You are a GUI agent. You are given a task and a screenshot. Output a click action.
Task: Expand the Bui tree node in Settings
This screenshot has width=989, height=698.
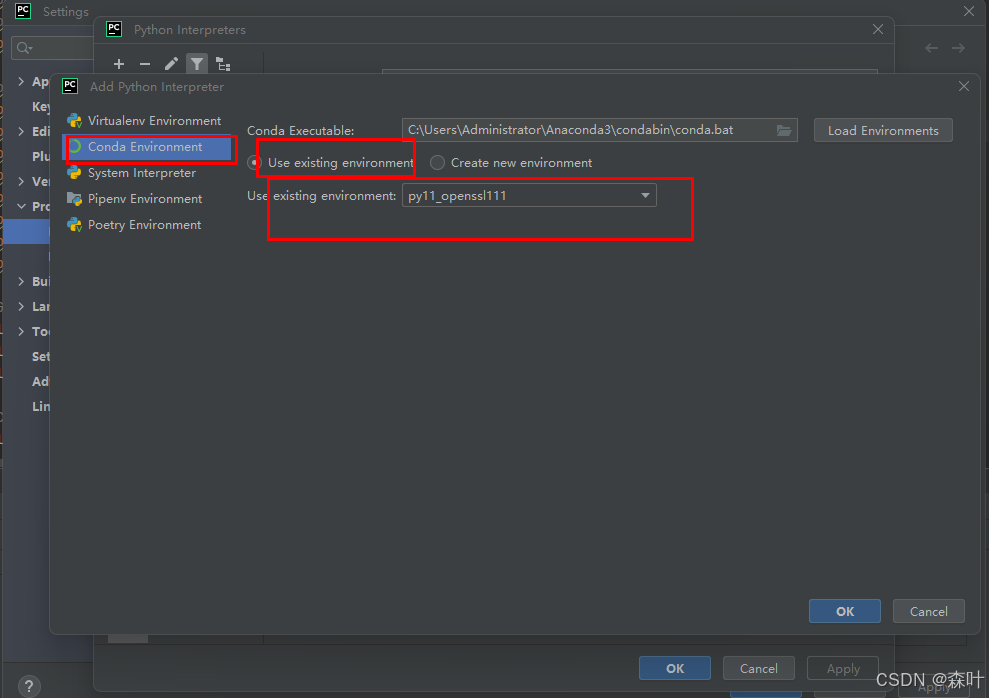tap(21, 281)
